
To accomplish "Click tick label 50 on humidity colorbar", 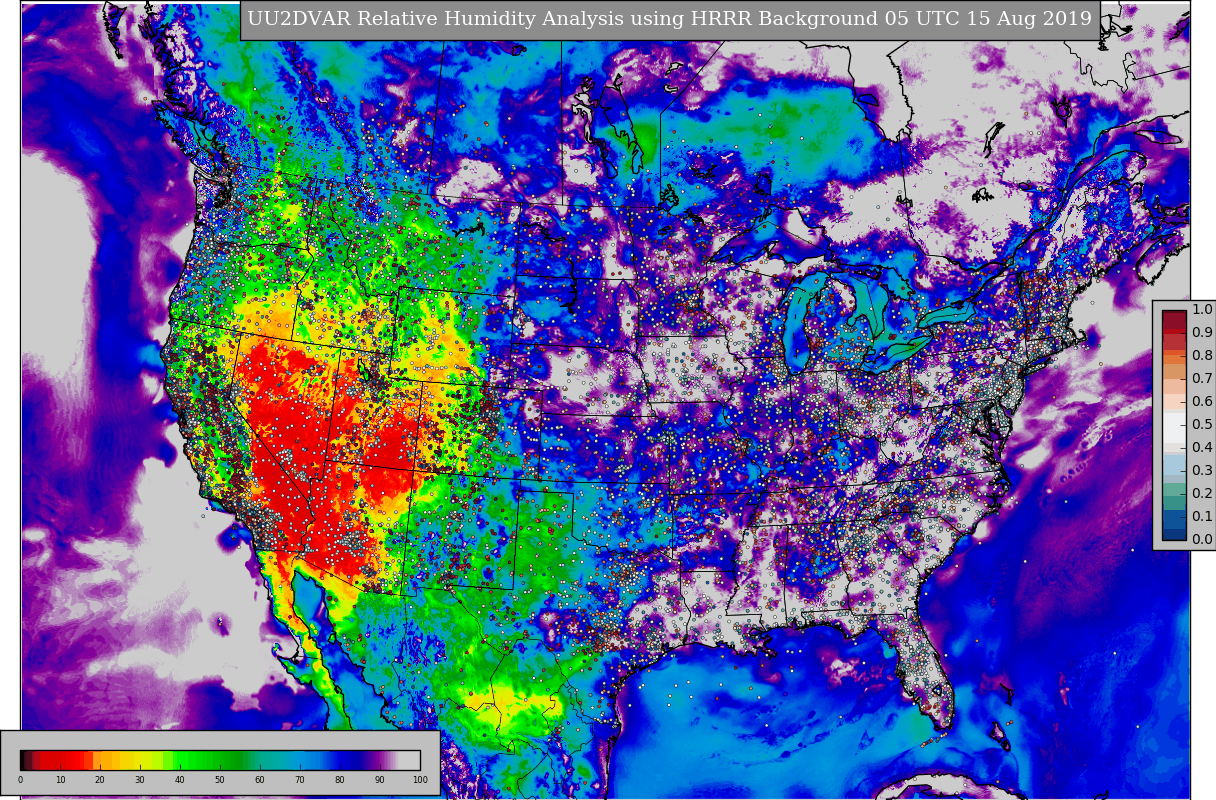I will tap(220, 780).
